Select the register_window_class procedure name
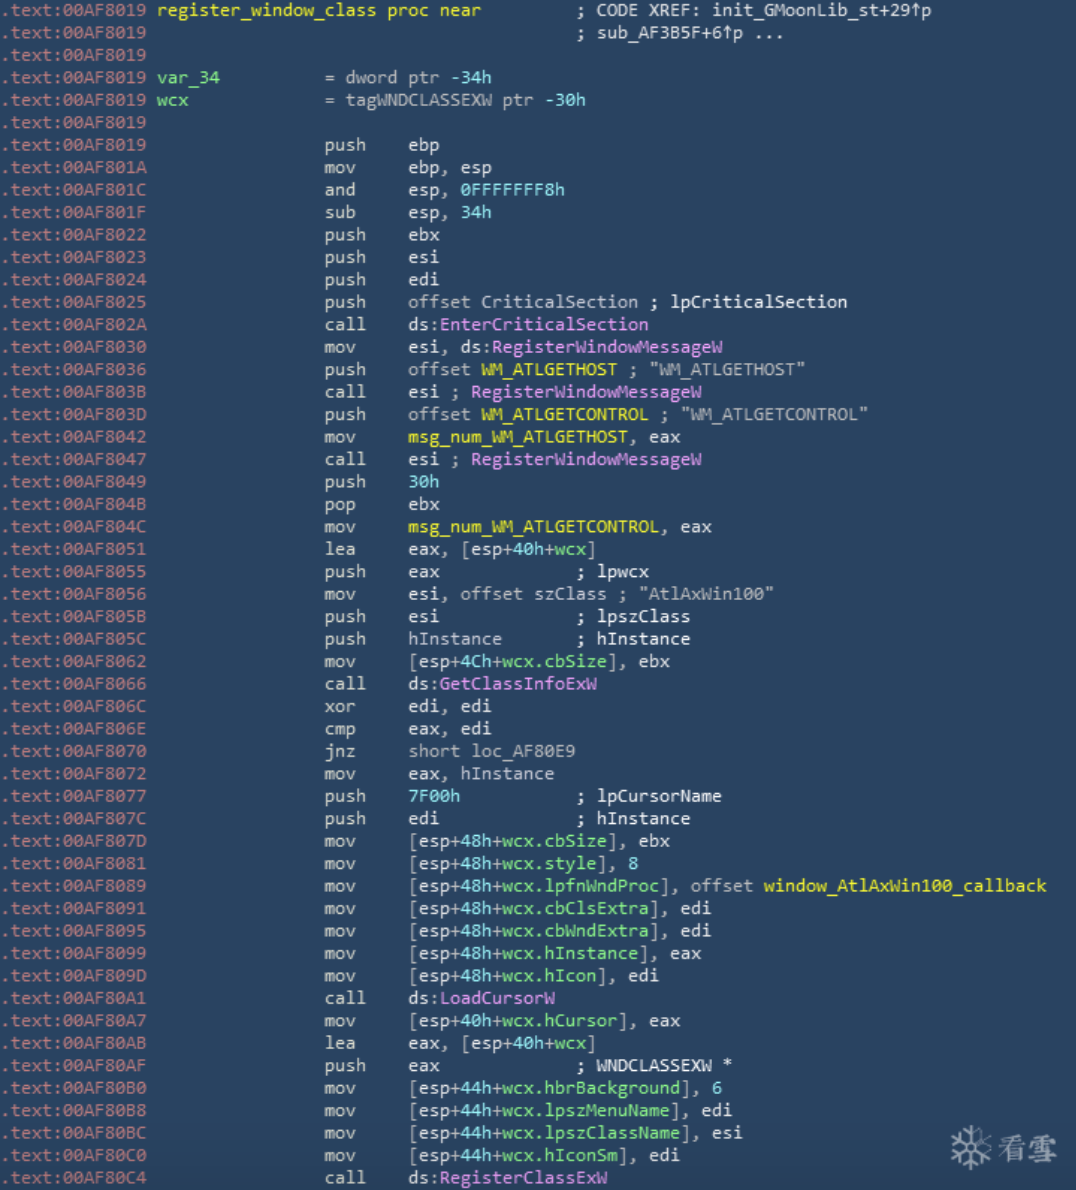 pyautogui.click(x=266, y=10)
